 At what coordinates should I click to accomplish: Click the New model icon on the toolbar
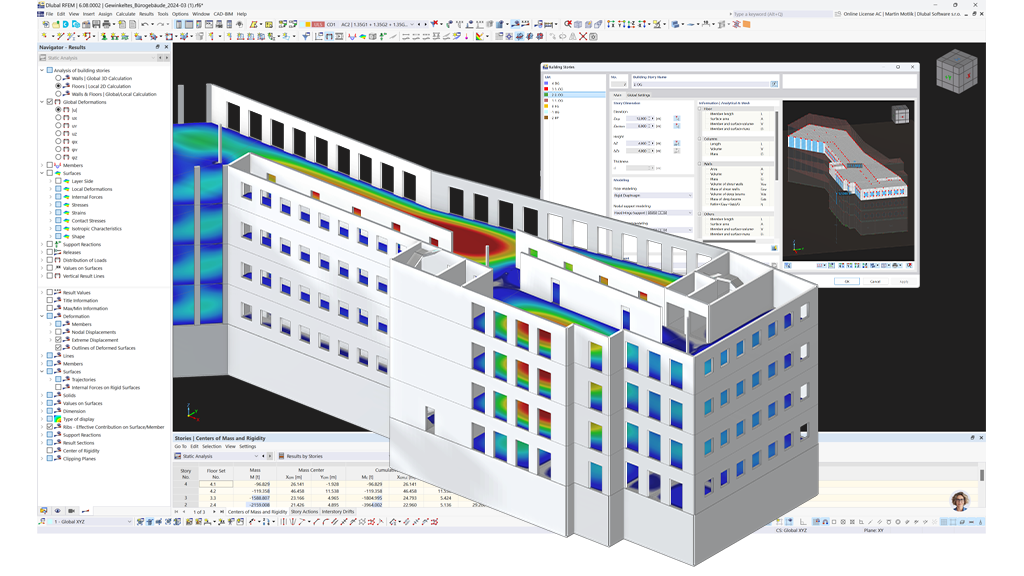tap(46, 23)
